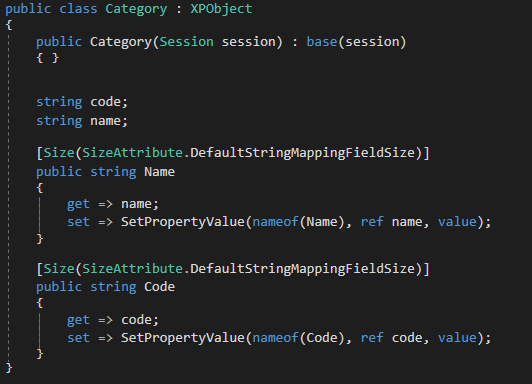Click SetPropertyValue in the Code setter
532x384 pixels.
(x=183, y=338)
